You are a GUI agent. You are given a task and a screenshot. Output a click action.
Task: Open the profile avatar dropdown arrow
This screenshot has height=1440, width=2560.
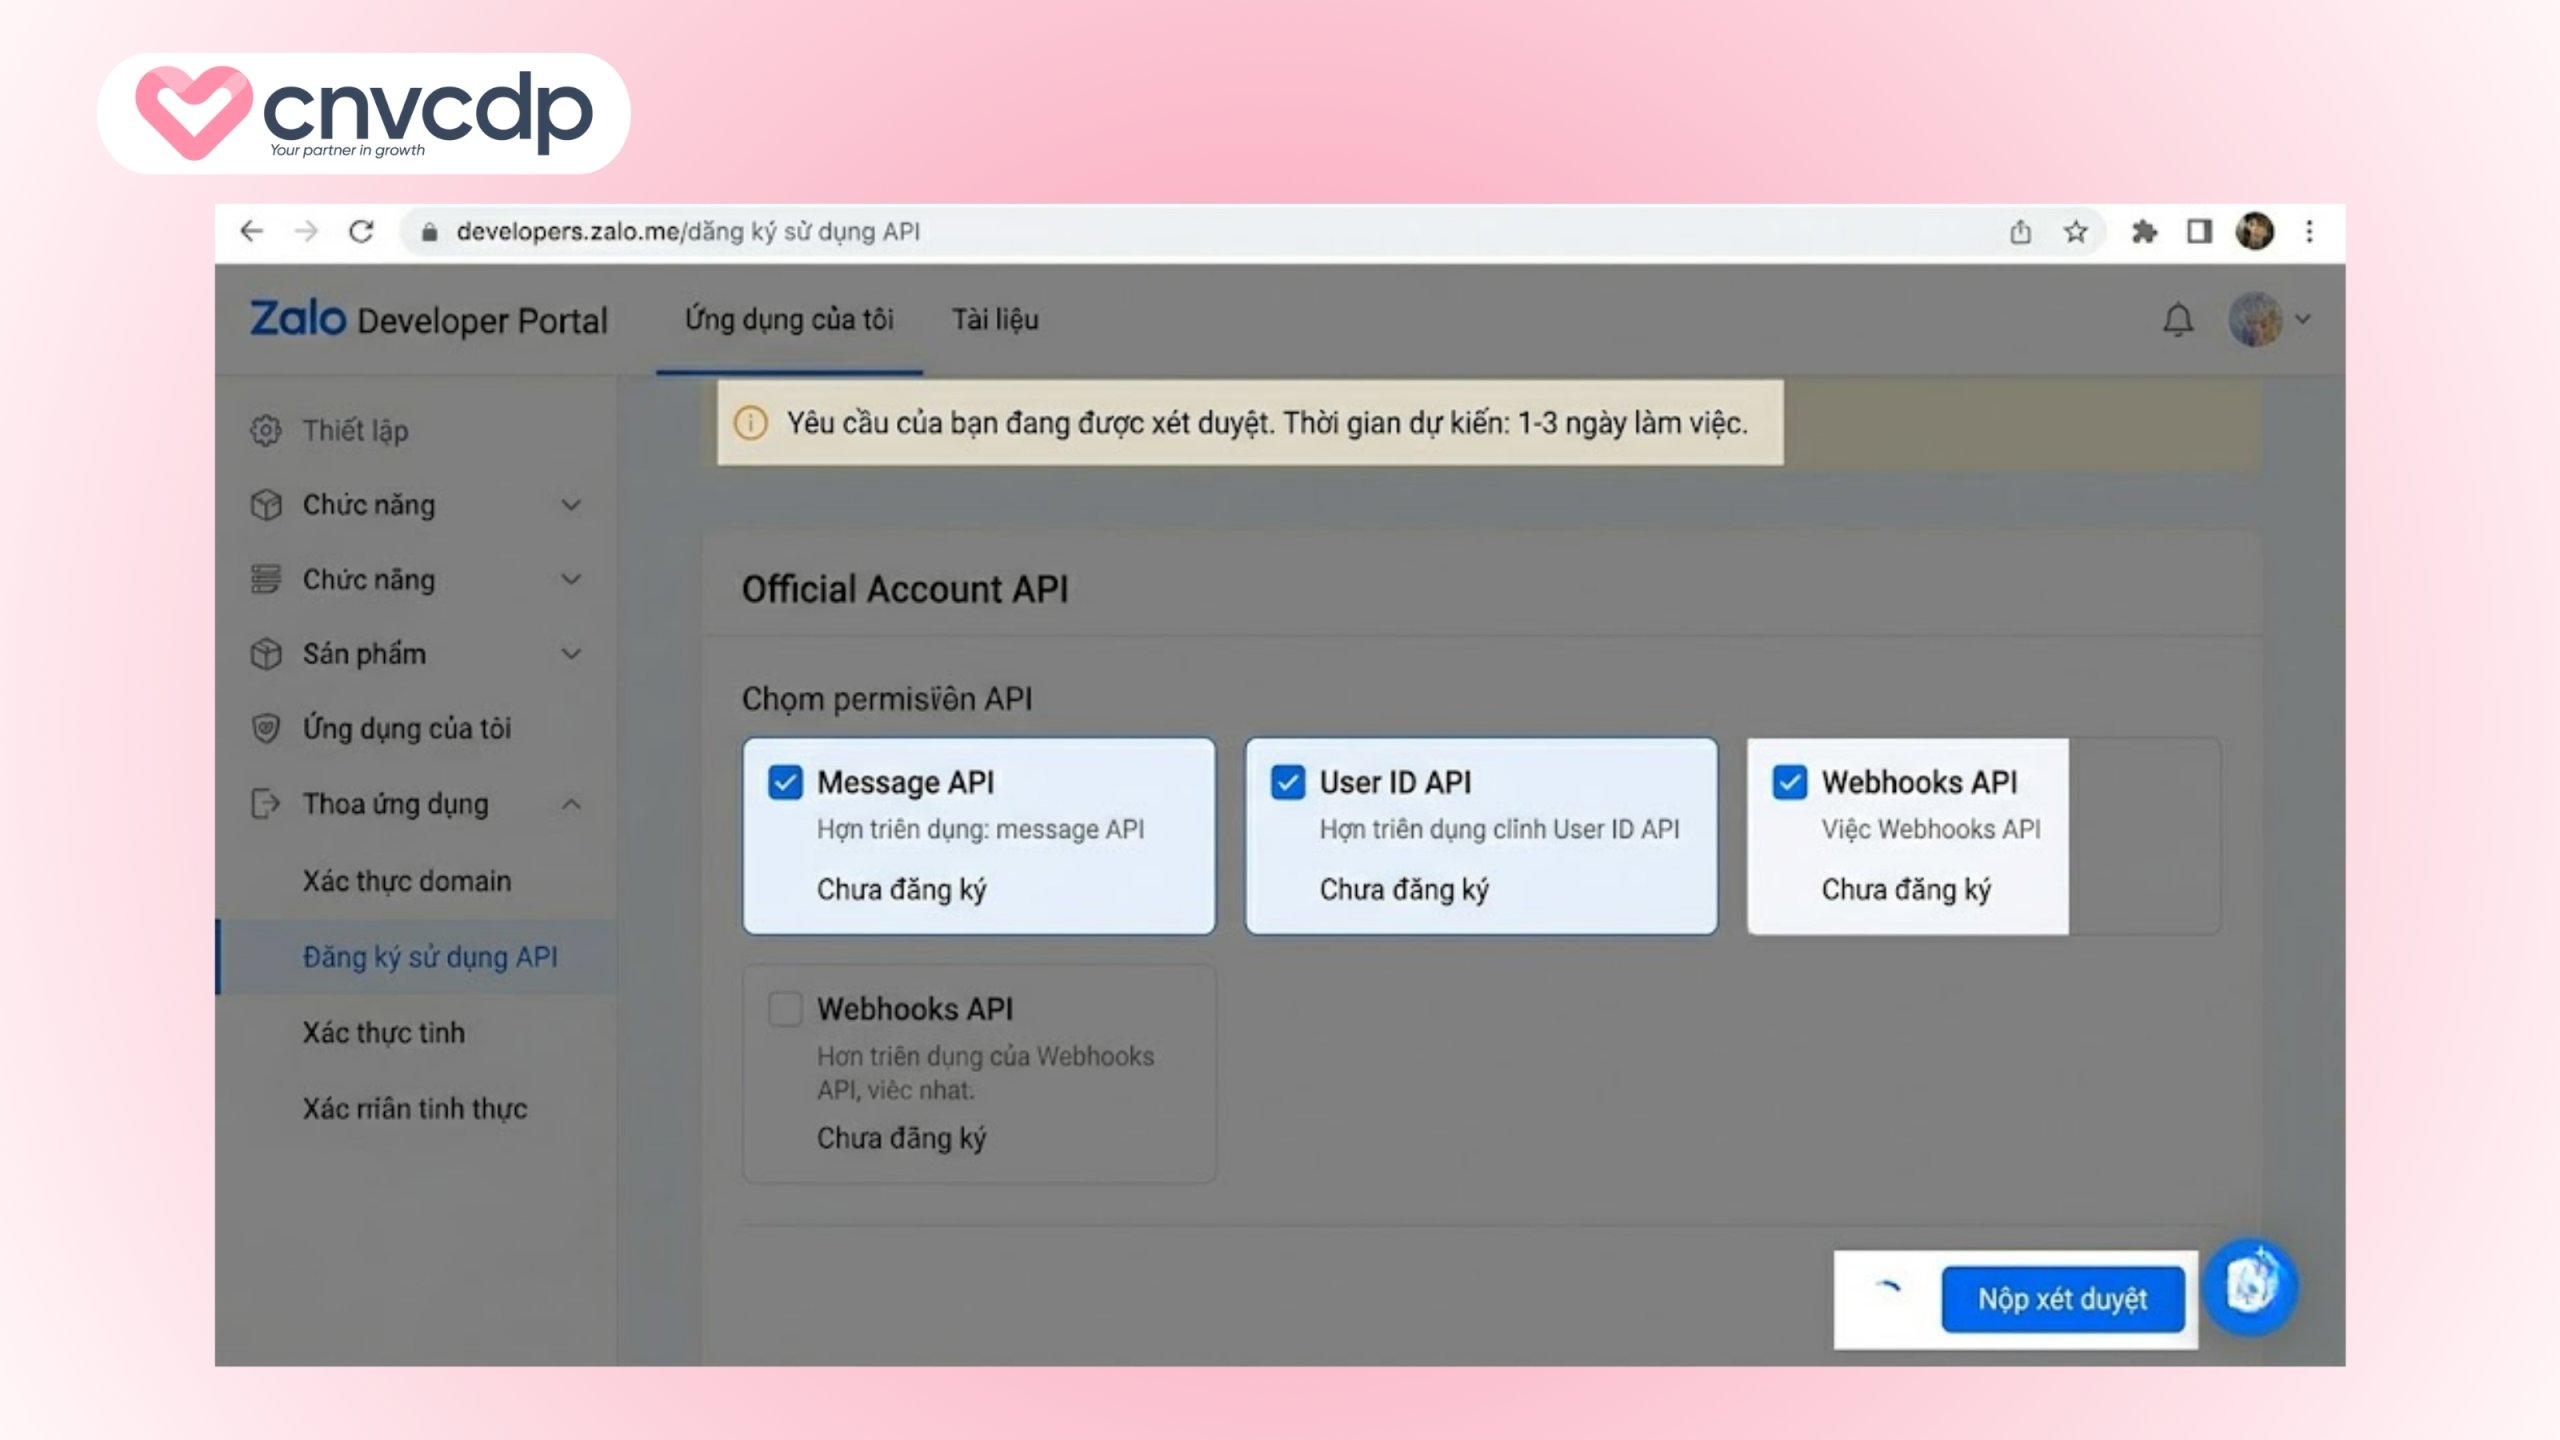(x=2305, y=320)
